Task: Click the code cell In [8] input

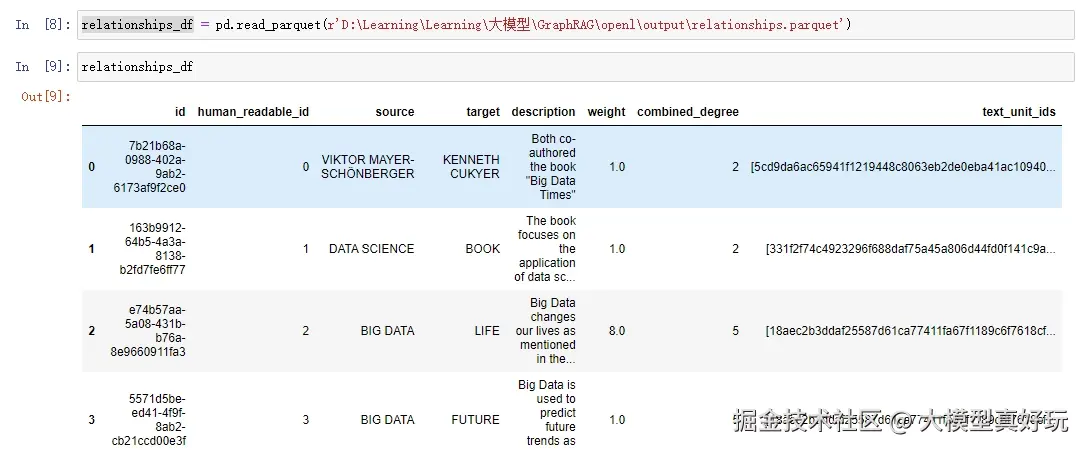Action: [576, 25]
